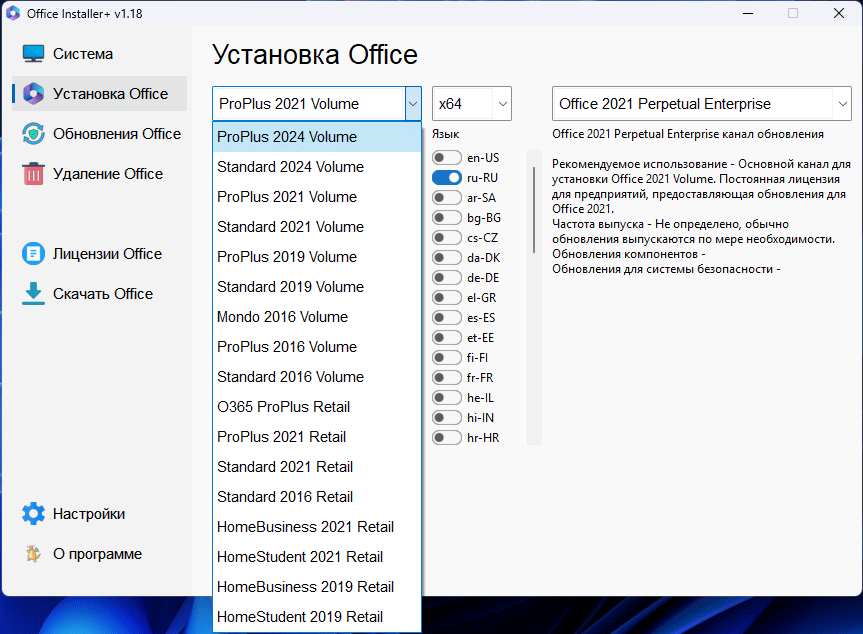Viewport: 863px width, 634px height.
Task: Pick HomeBusiness 2021 Retail option
Action: click(x=316, y=527)
